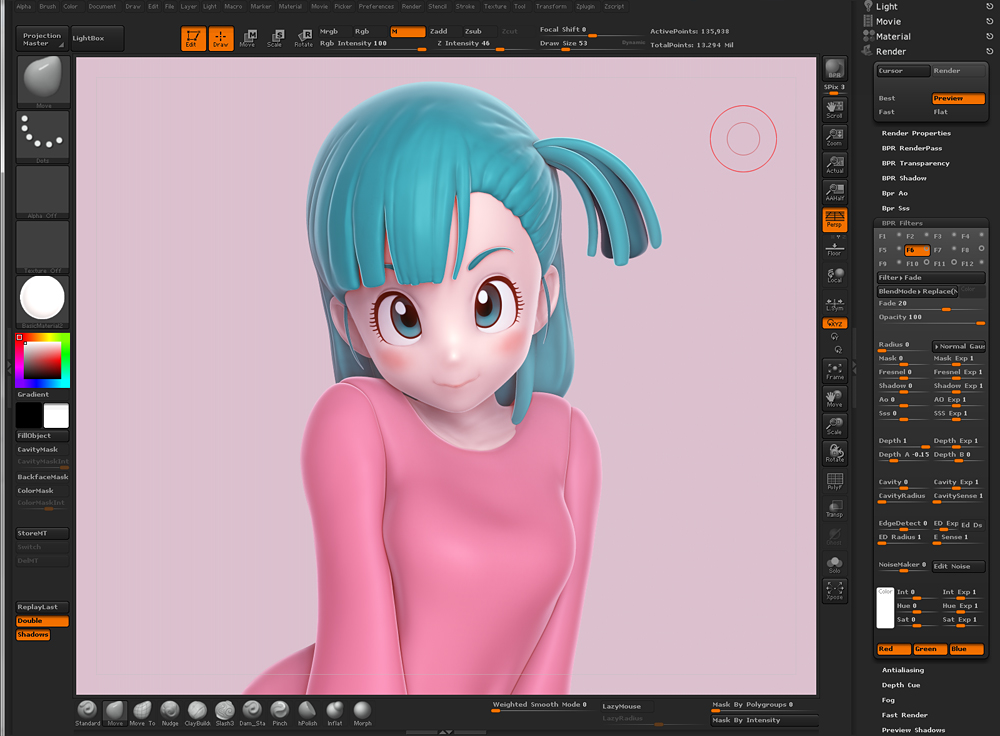This screenshot has width=1000, height=736.
Task: Toggle Transp transparency mode
Action: [x=834, y=509]
